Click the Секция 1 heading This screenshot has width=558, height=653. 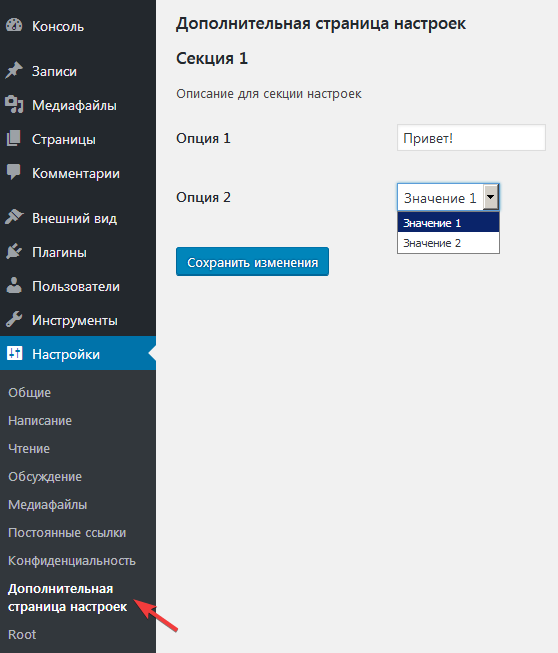[x=212, y=58]
